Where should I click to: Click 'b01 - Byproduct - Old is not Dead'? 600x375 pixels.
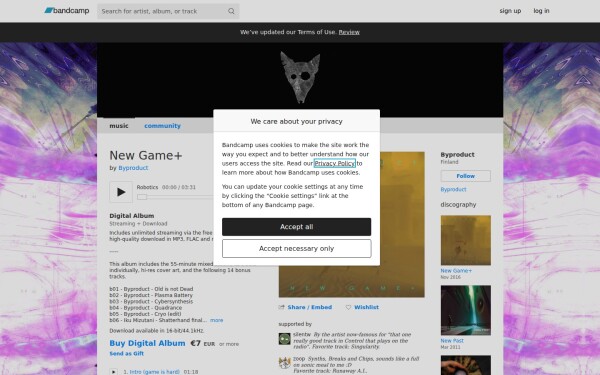pyautogui.click(x=151, y=289)
